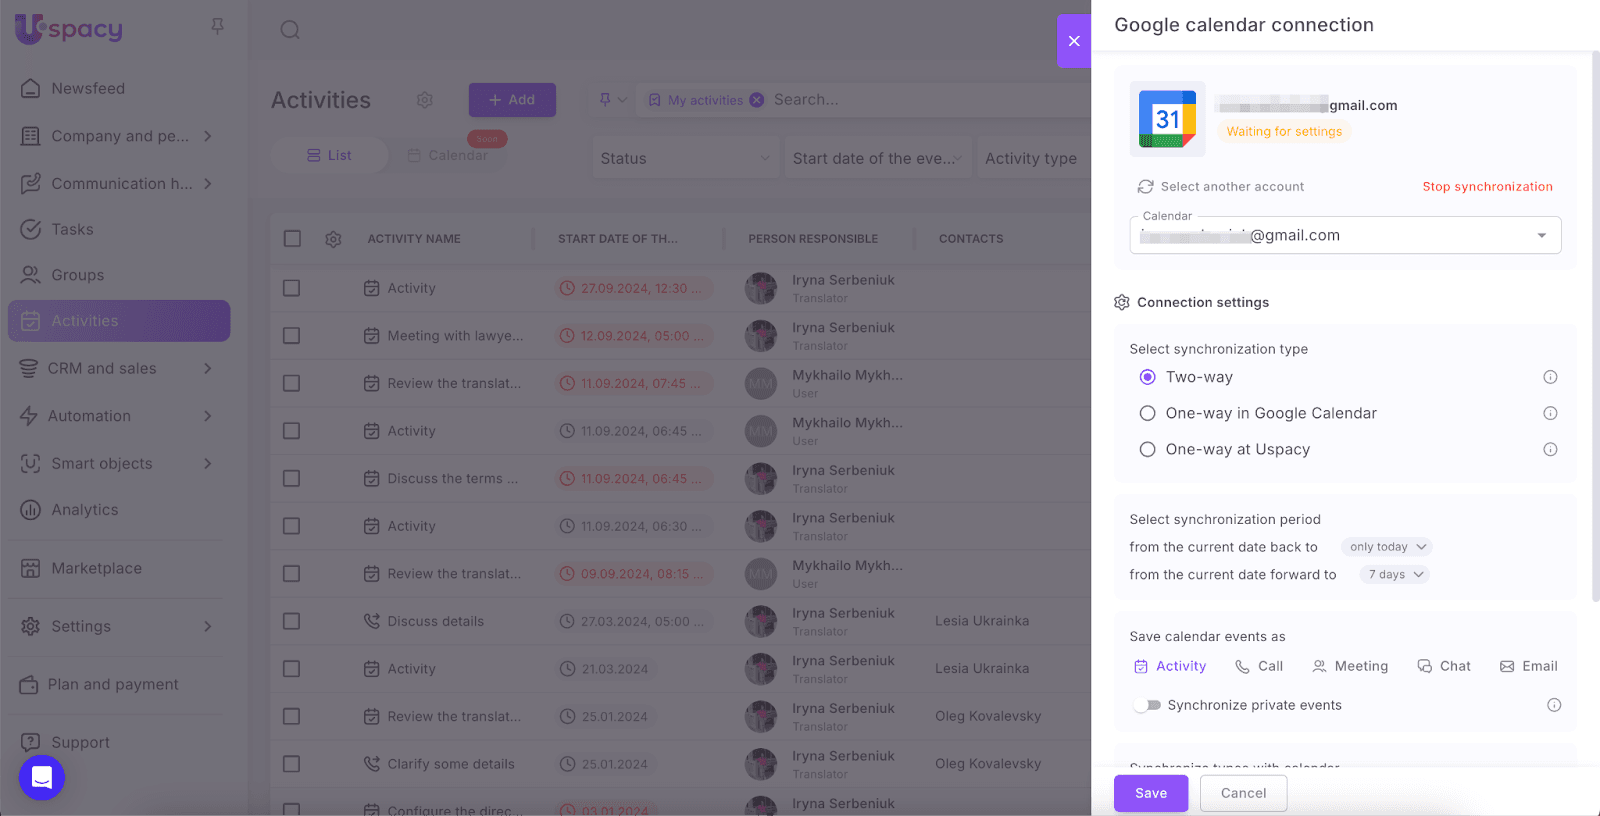Screen dimensions: 1600x816
Task: Click info icon for One-way at Uspacy
Action: (x=1550, y=450)
